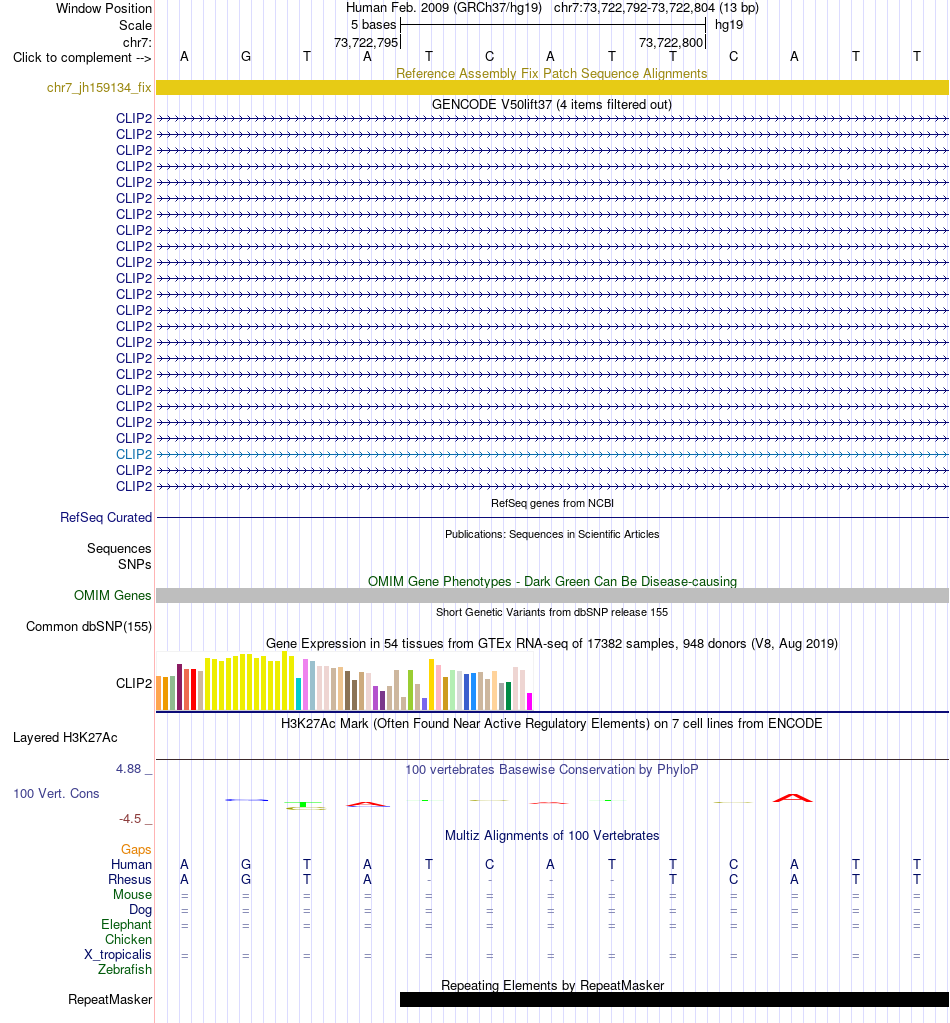Screen dimensions: 950x1023
Task: Open the 'GENCODE V50lift37 (4 items filtered out)' title
Action: point(552,104)
